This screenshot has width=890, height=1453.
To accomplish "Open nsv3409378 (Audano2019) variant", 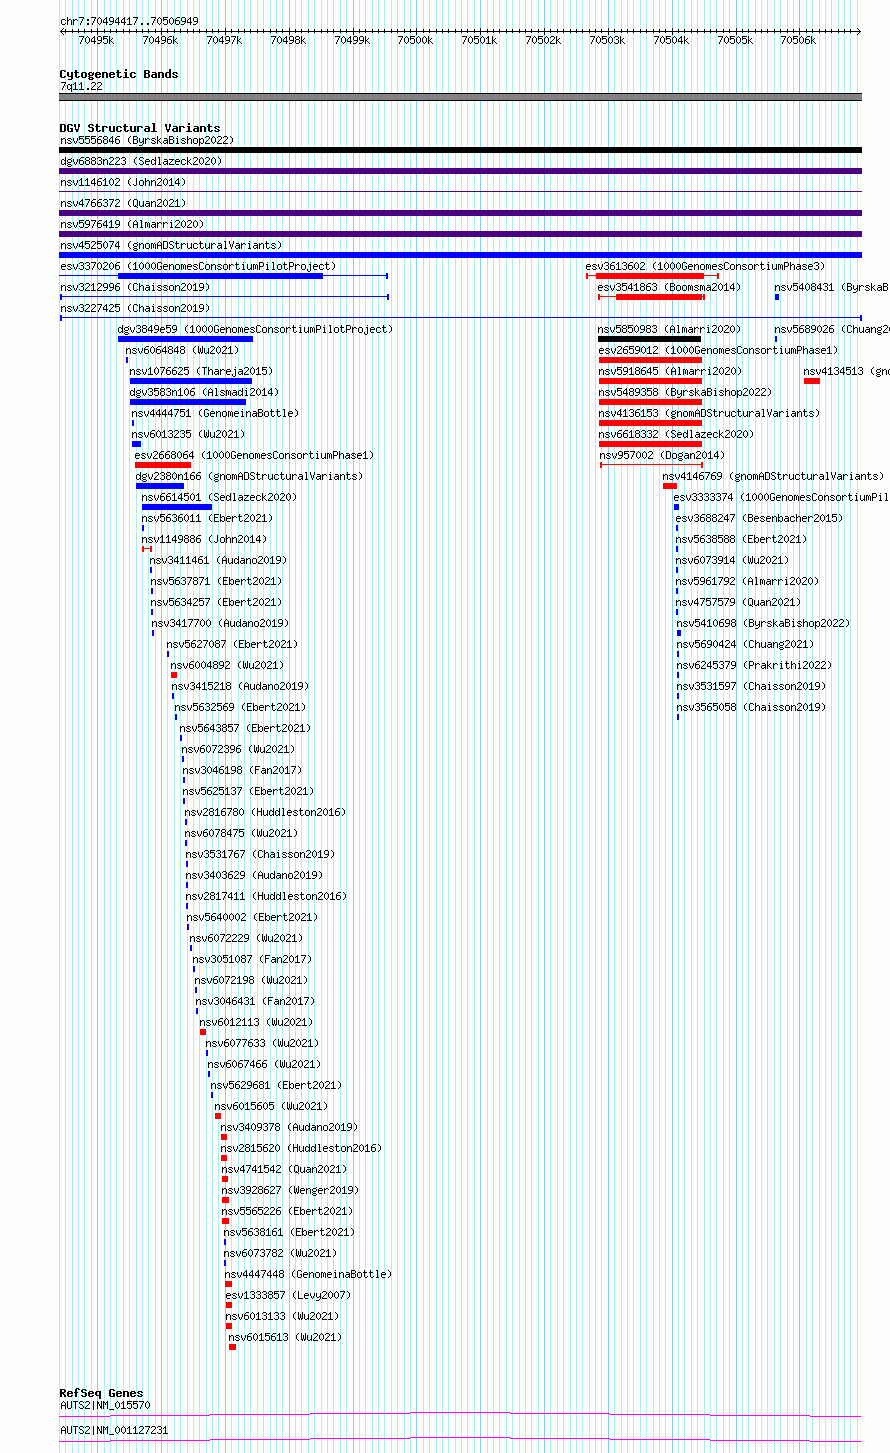I will pyautogui.click(x=289, y=1127).
